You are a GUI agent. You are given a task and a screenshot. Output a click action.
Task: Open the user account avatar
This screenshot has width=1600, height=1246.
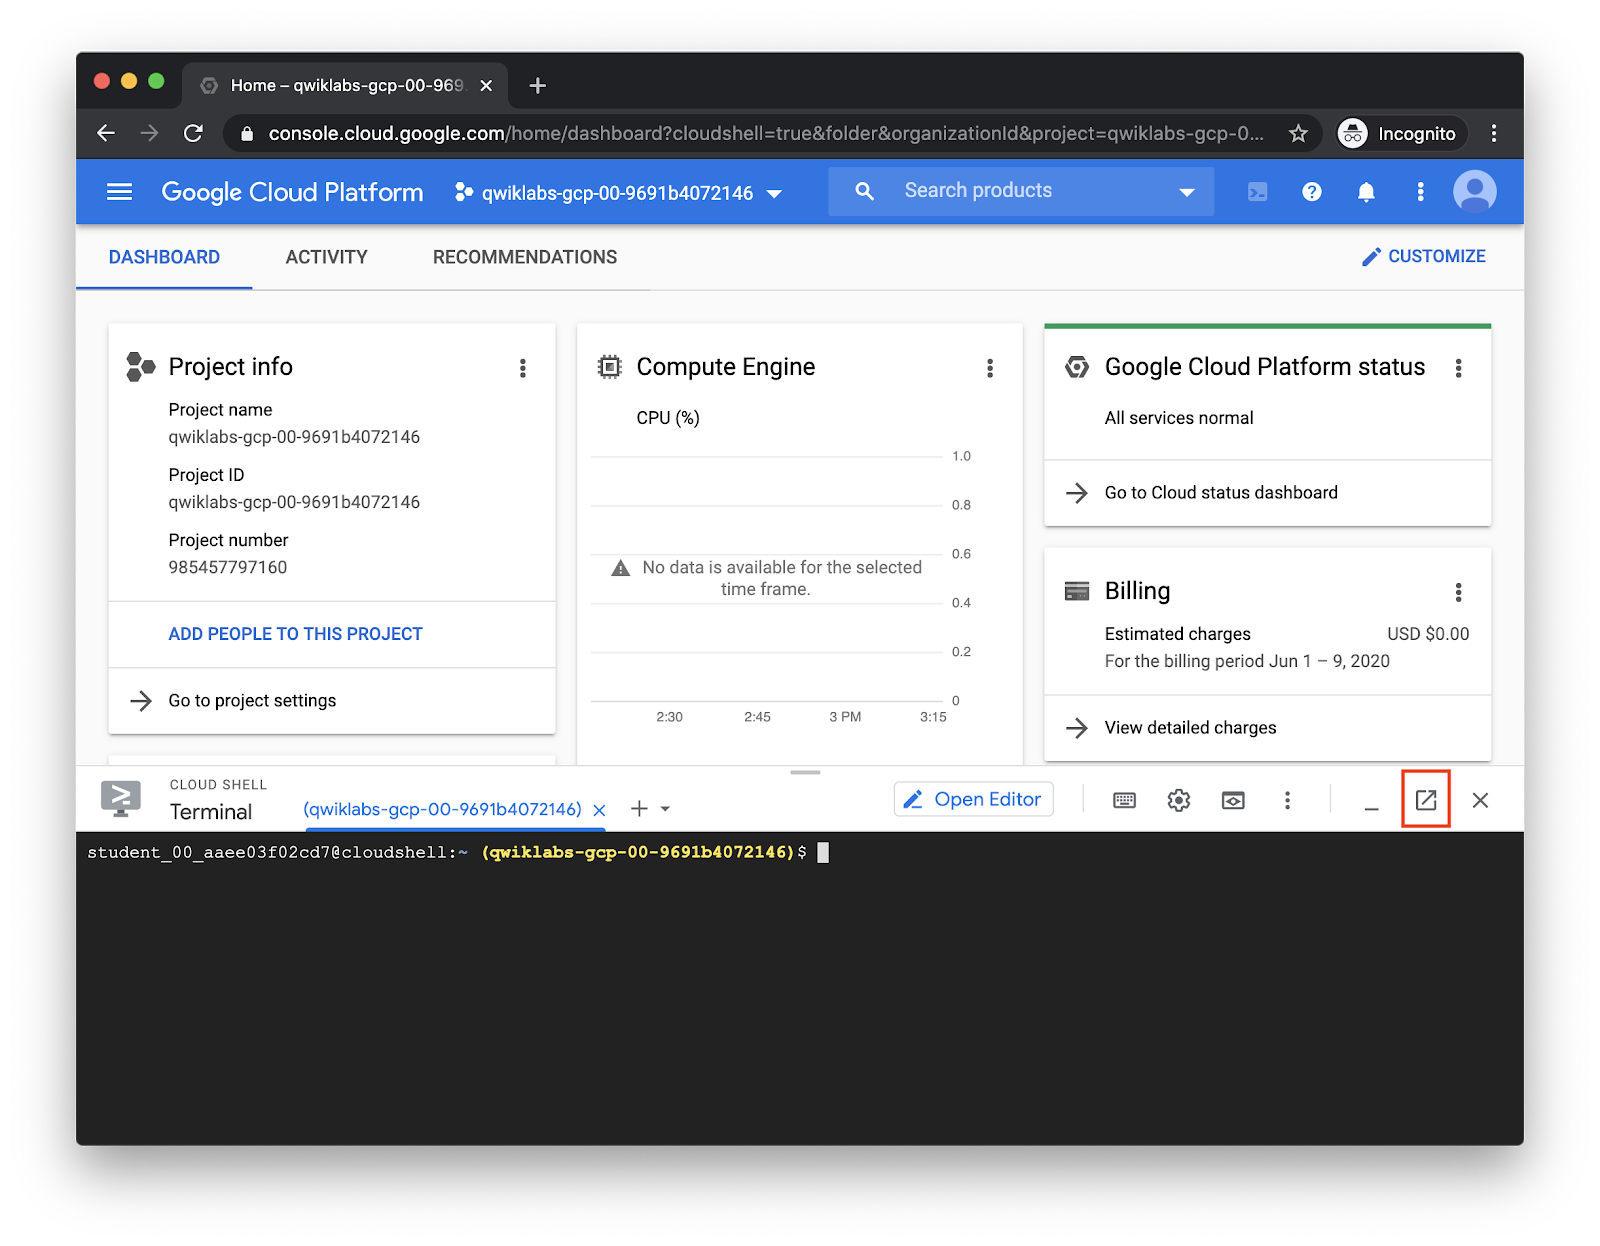coord(1474,192)
